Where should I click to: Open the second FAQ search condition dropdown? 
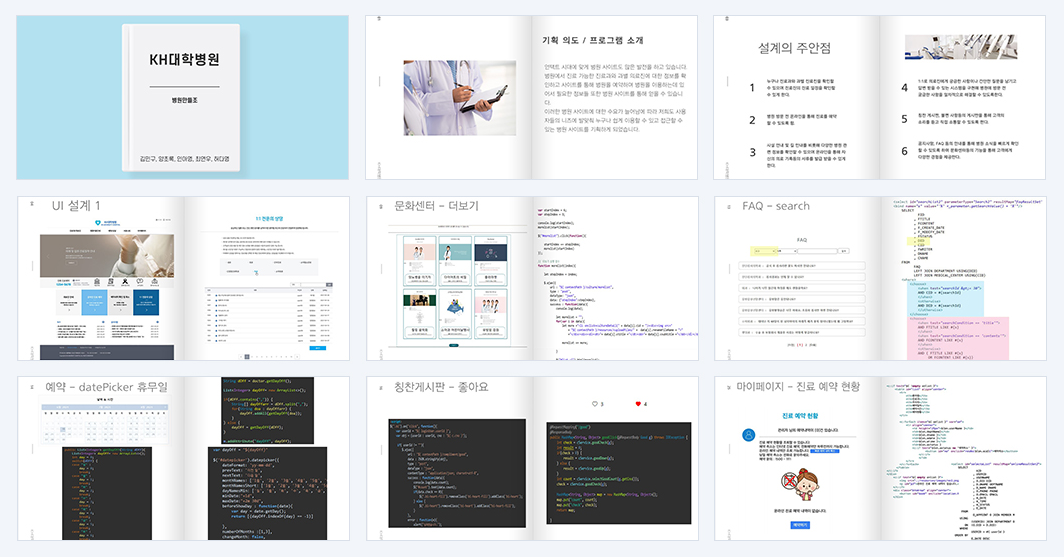787,251
